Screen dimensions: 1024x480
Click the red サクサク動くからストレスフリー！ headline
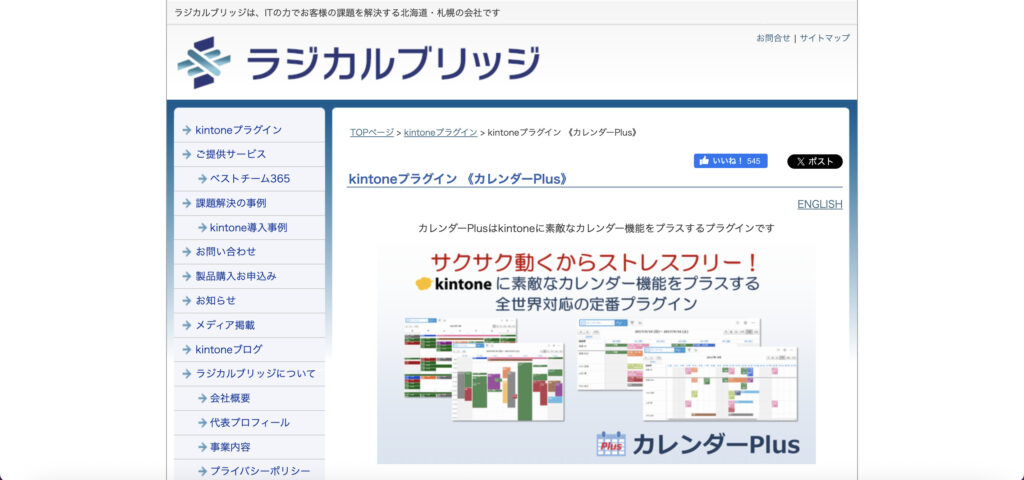point(594,263)
